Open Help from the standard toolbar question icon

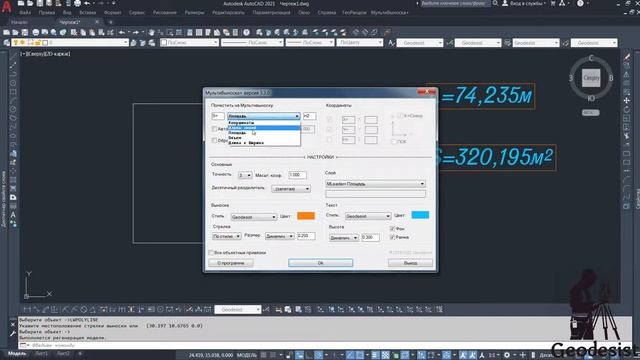click(x=247, y=32)
